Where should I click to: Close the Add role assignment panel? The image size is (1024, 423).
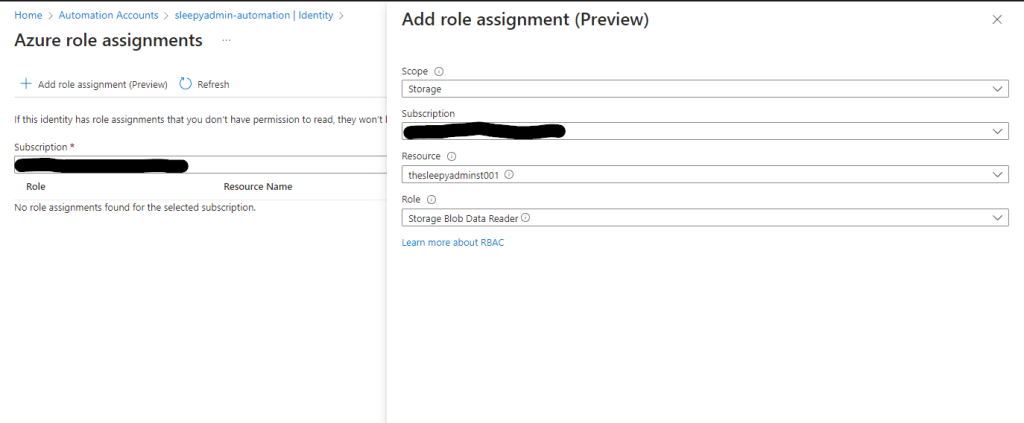coord(996,19)
